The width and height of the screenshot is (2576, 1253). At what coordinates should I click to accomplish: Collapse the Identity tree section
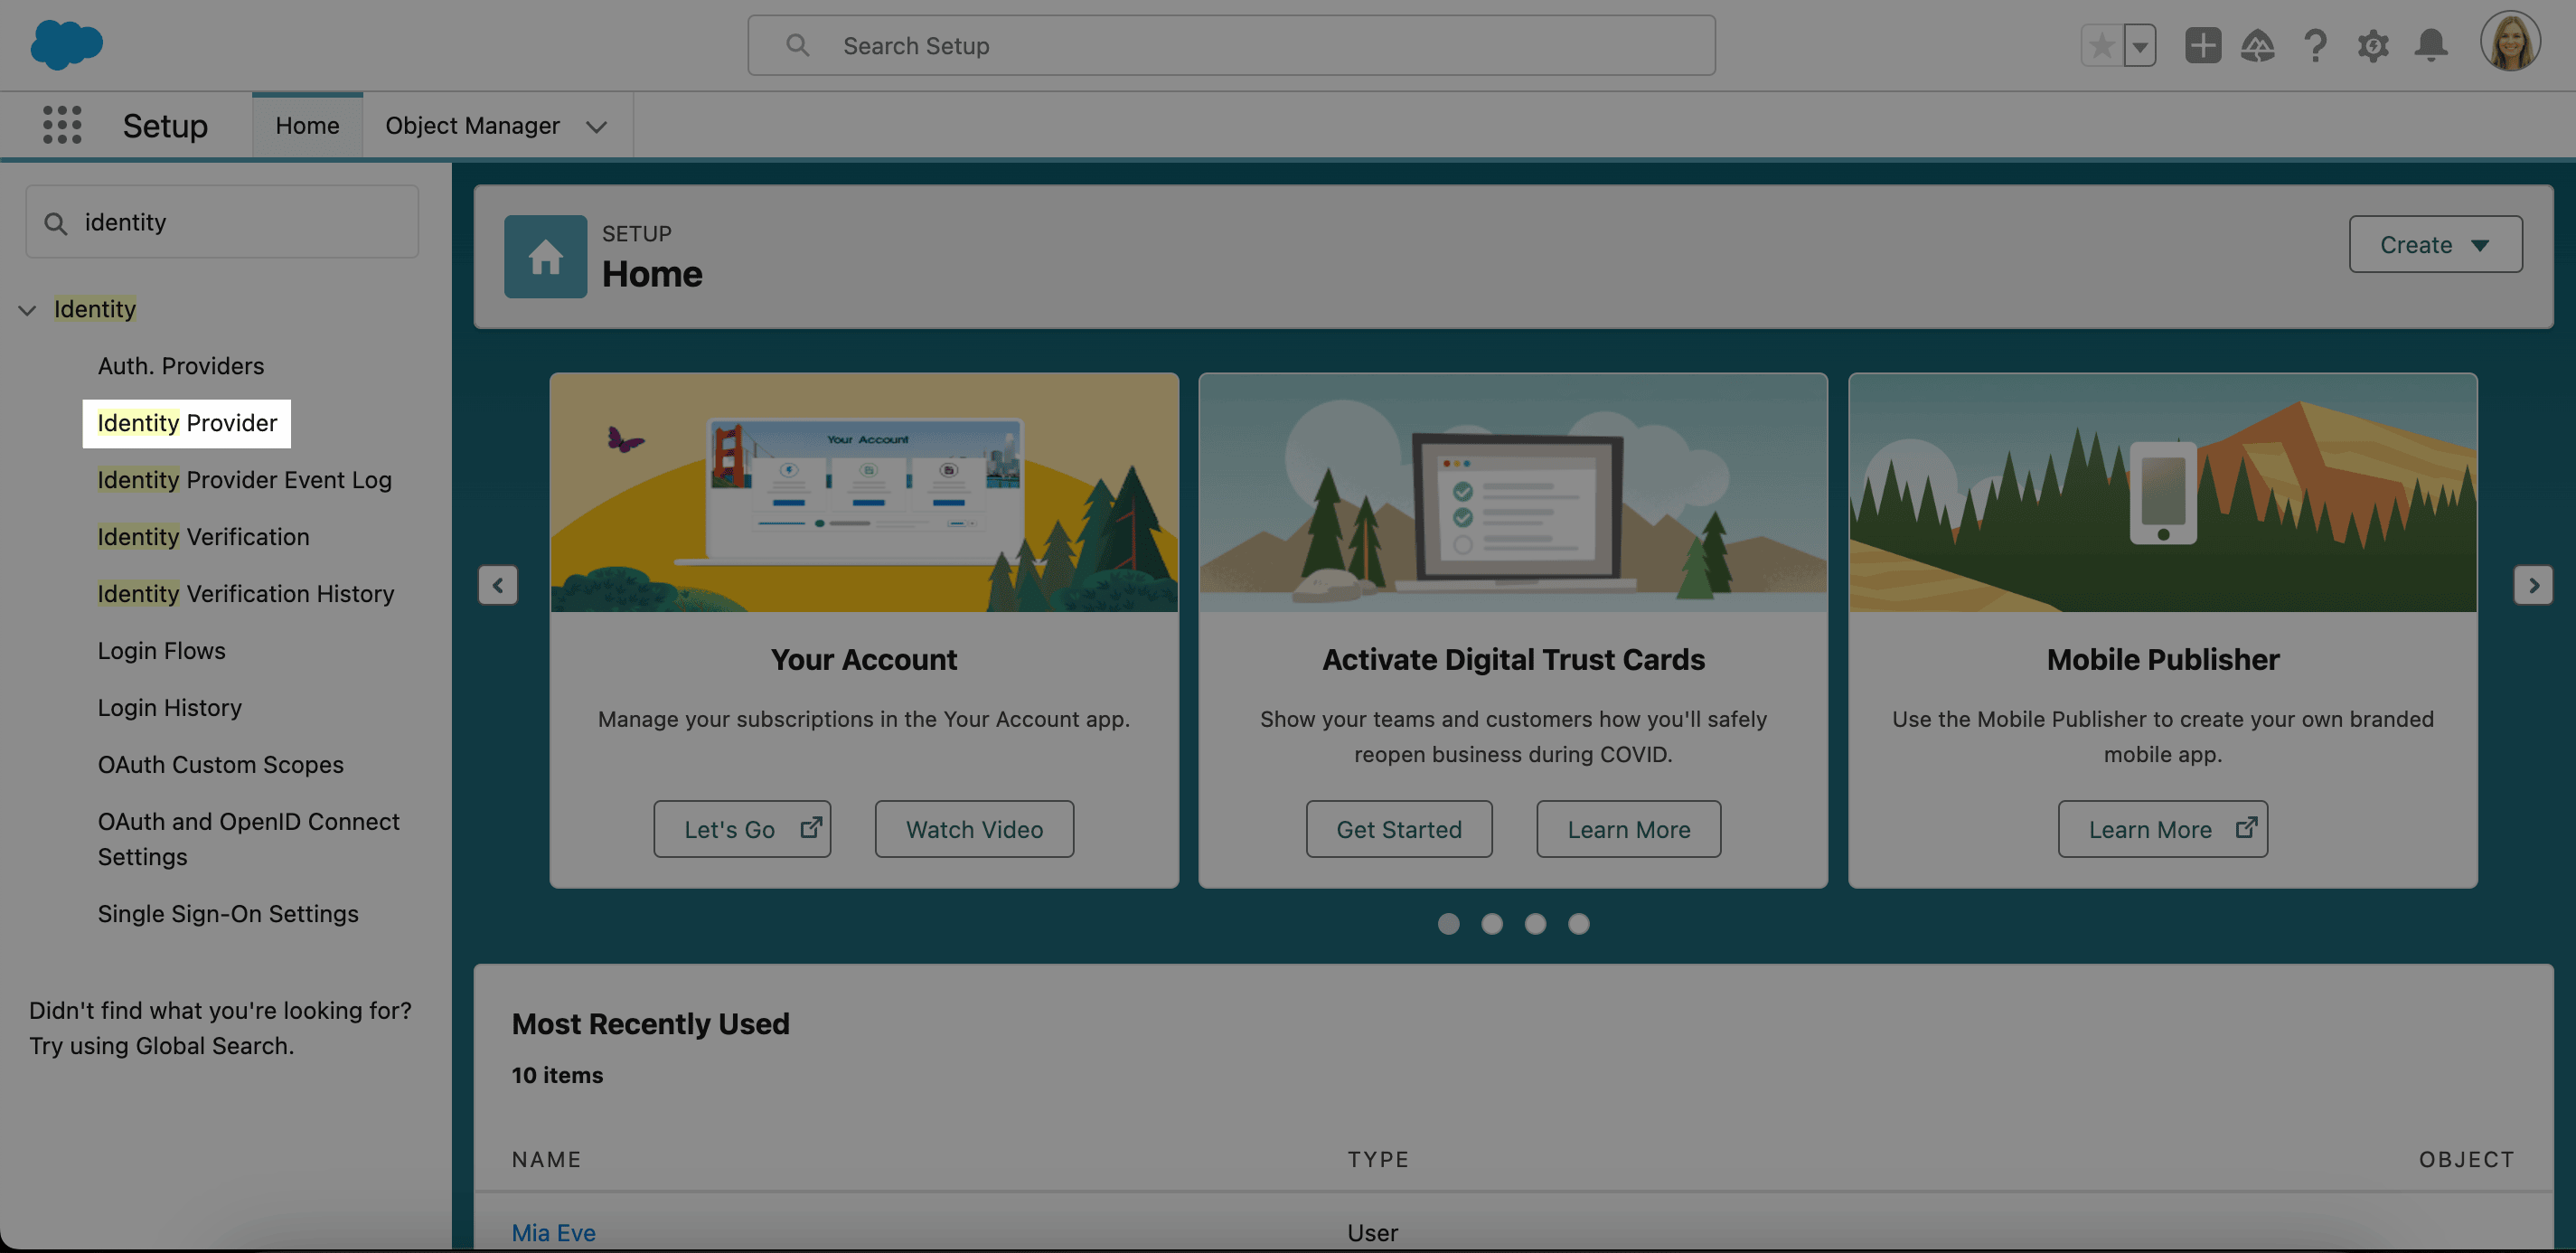(28, 310)
